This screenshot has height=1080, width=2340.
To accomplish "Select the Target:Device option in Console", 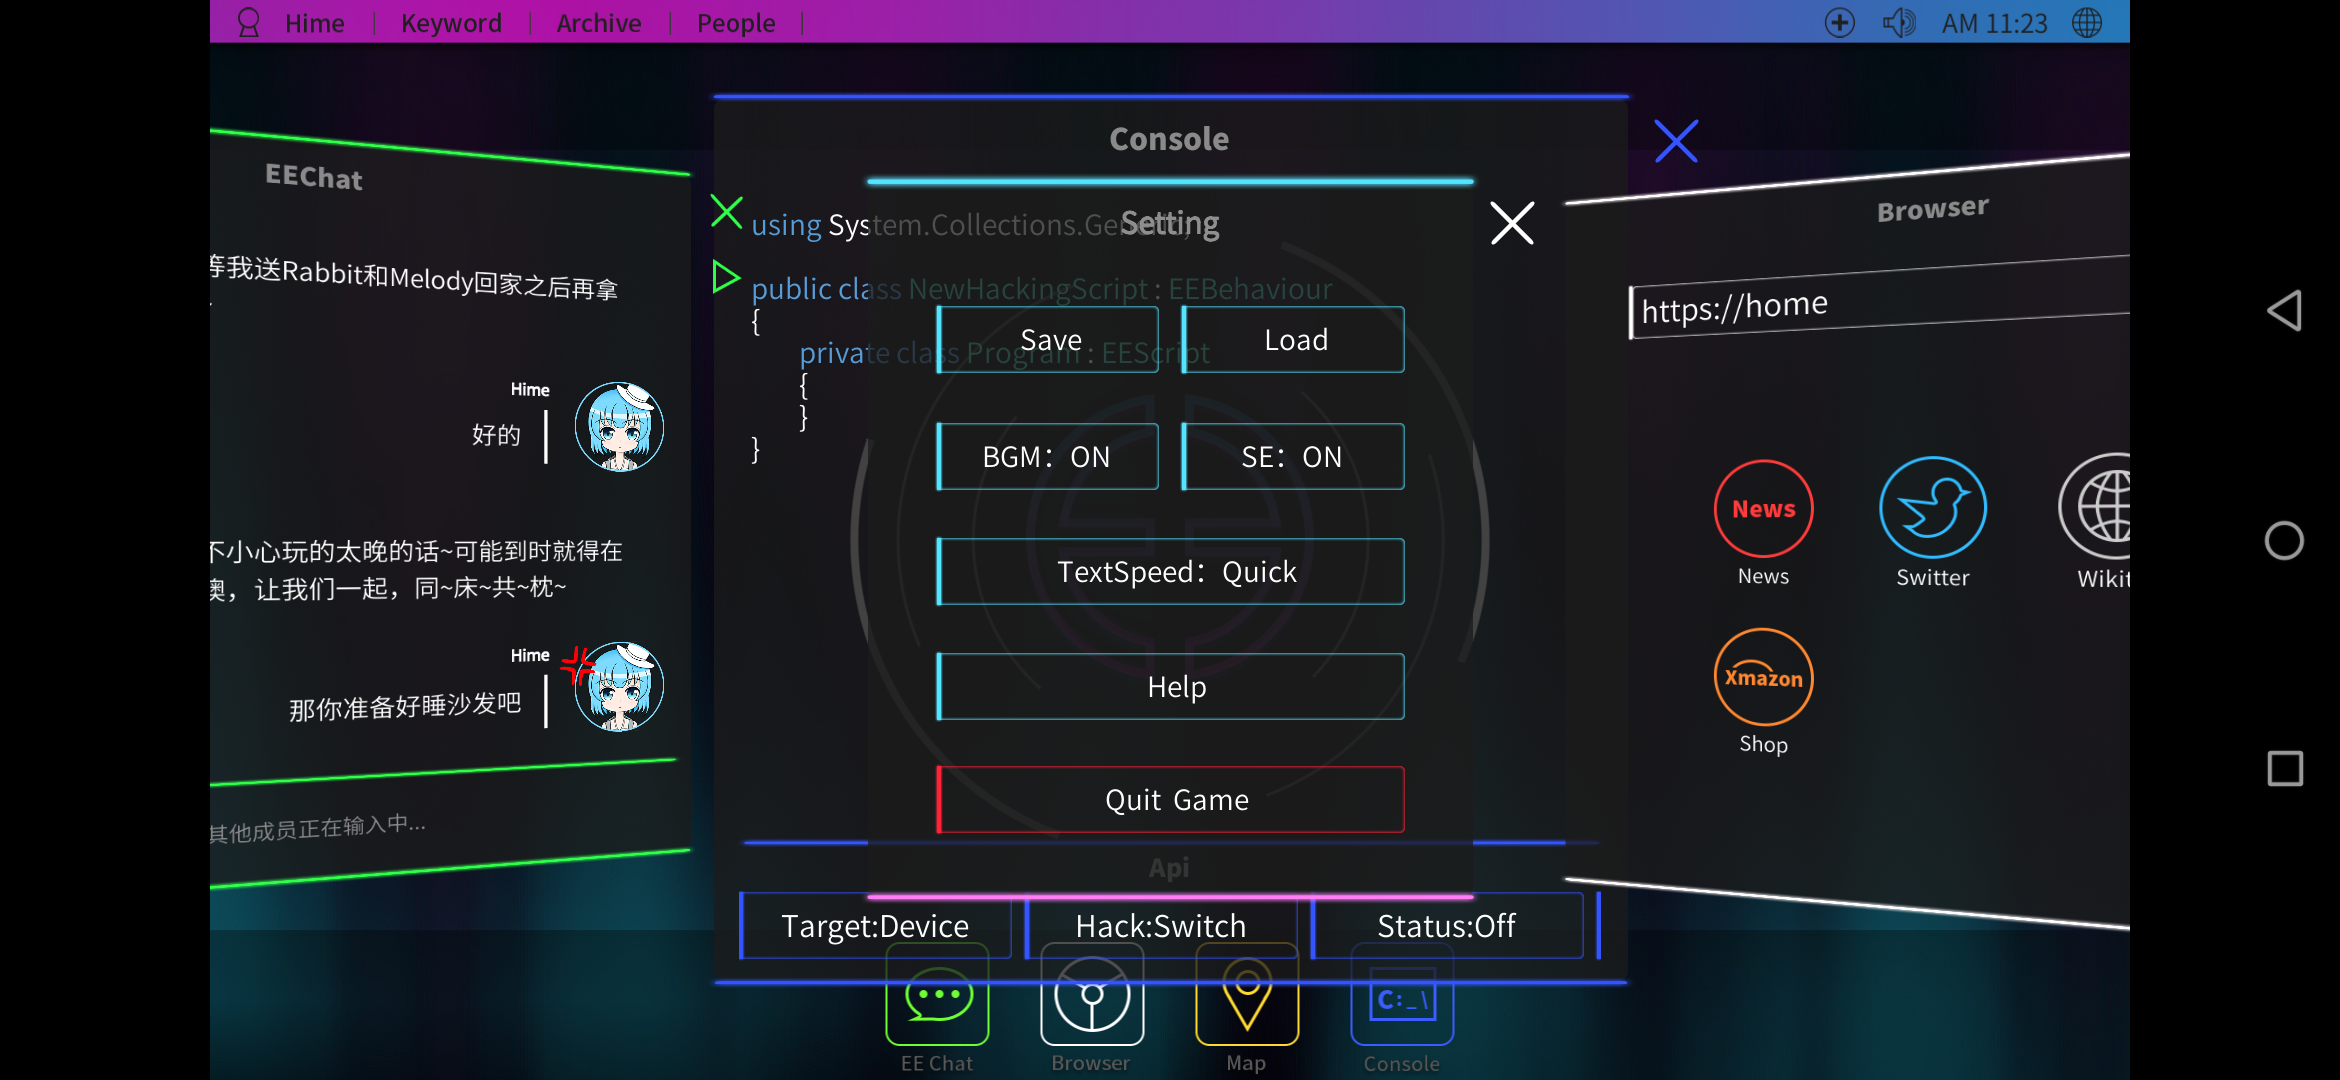I will pyautogui.click(x=875, y=926).
